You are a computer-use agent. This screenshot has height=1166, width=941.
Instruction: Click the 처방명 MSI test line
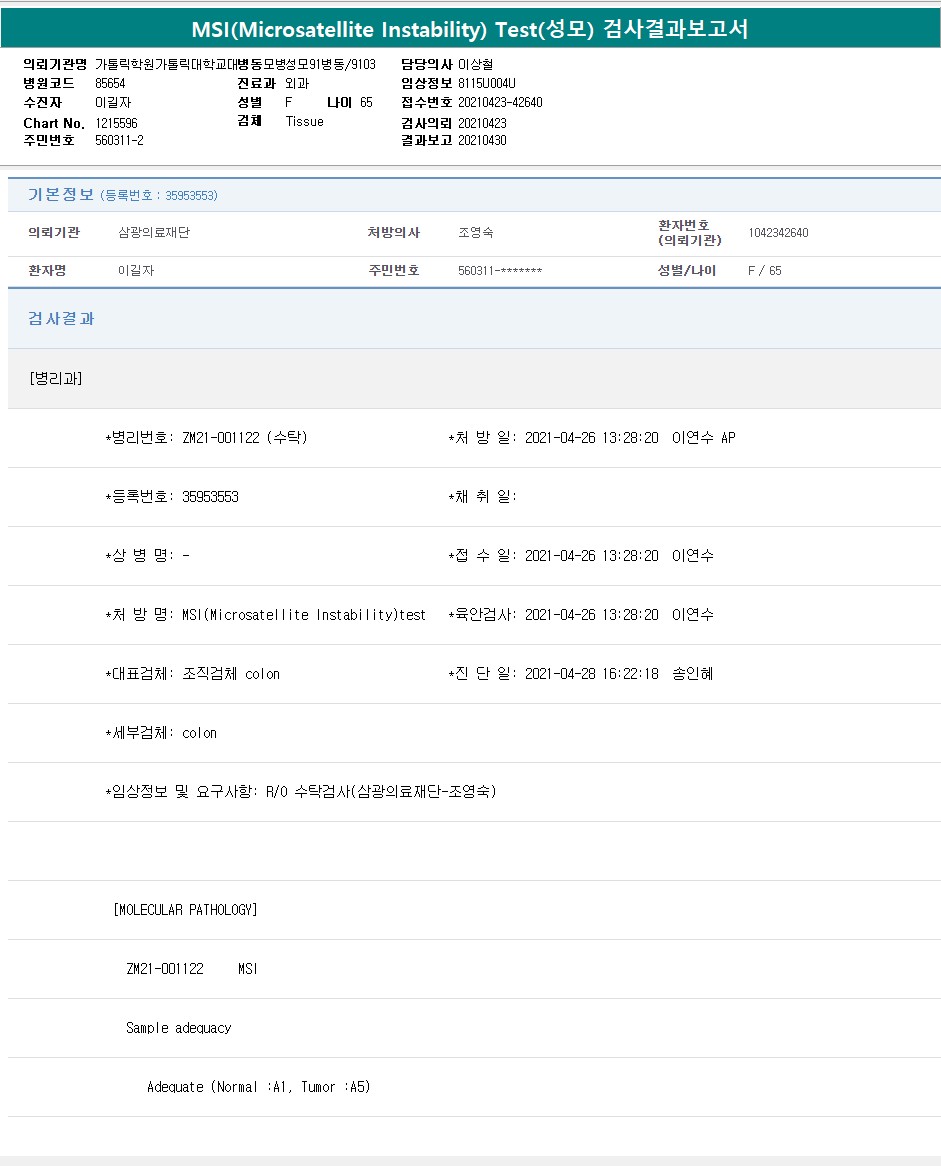point(265,615)
